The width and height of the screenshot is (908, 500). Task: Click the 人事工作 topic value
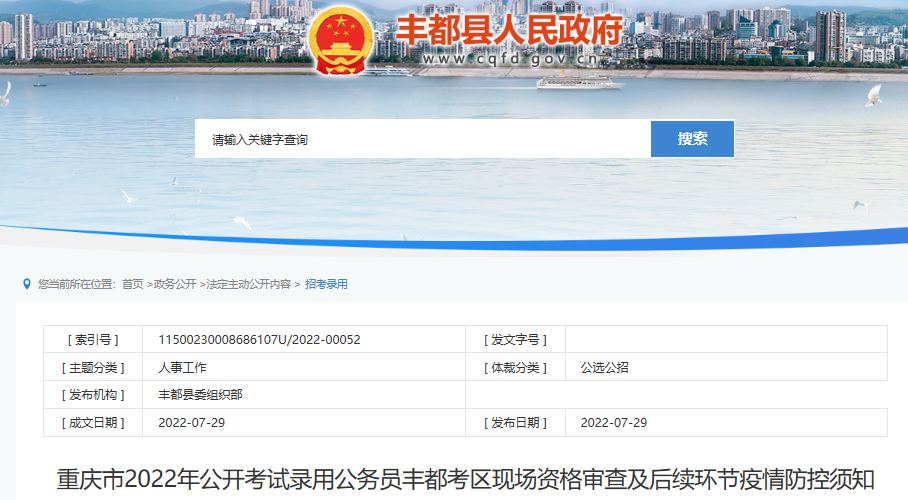182,367
